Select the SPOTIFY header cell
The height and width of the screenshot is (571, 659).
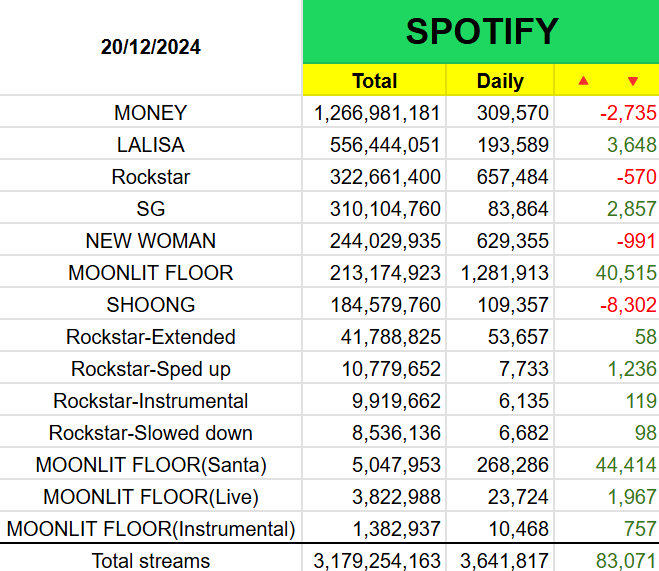[481, 32]
